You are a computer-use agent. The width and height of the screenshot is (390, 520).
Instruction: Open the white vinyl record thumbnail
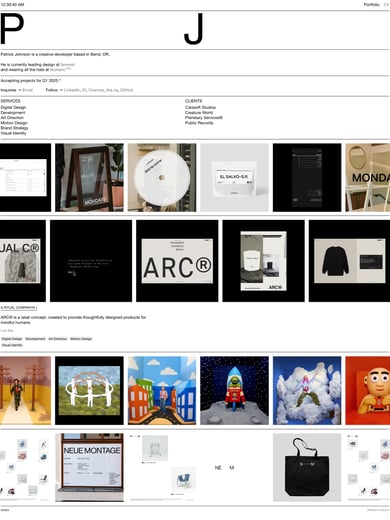tap(162, 178)
